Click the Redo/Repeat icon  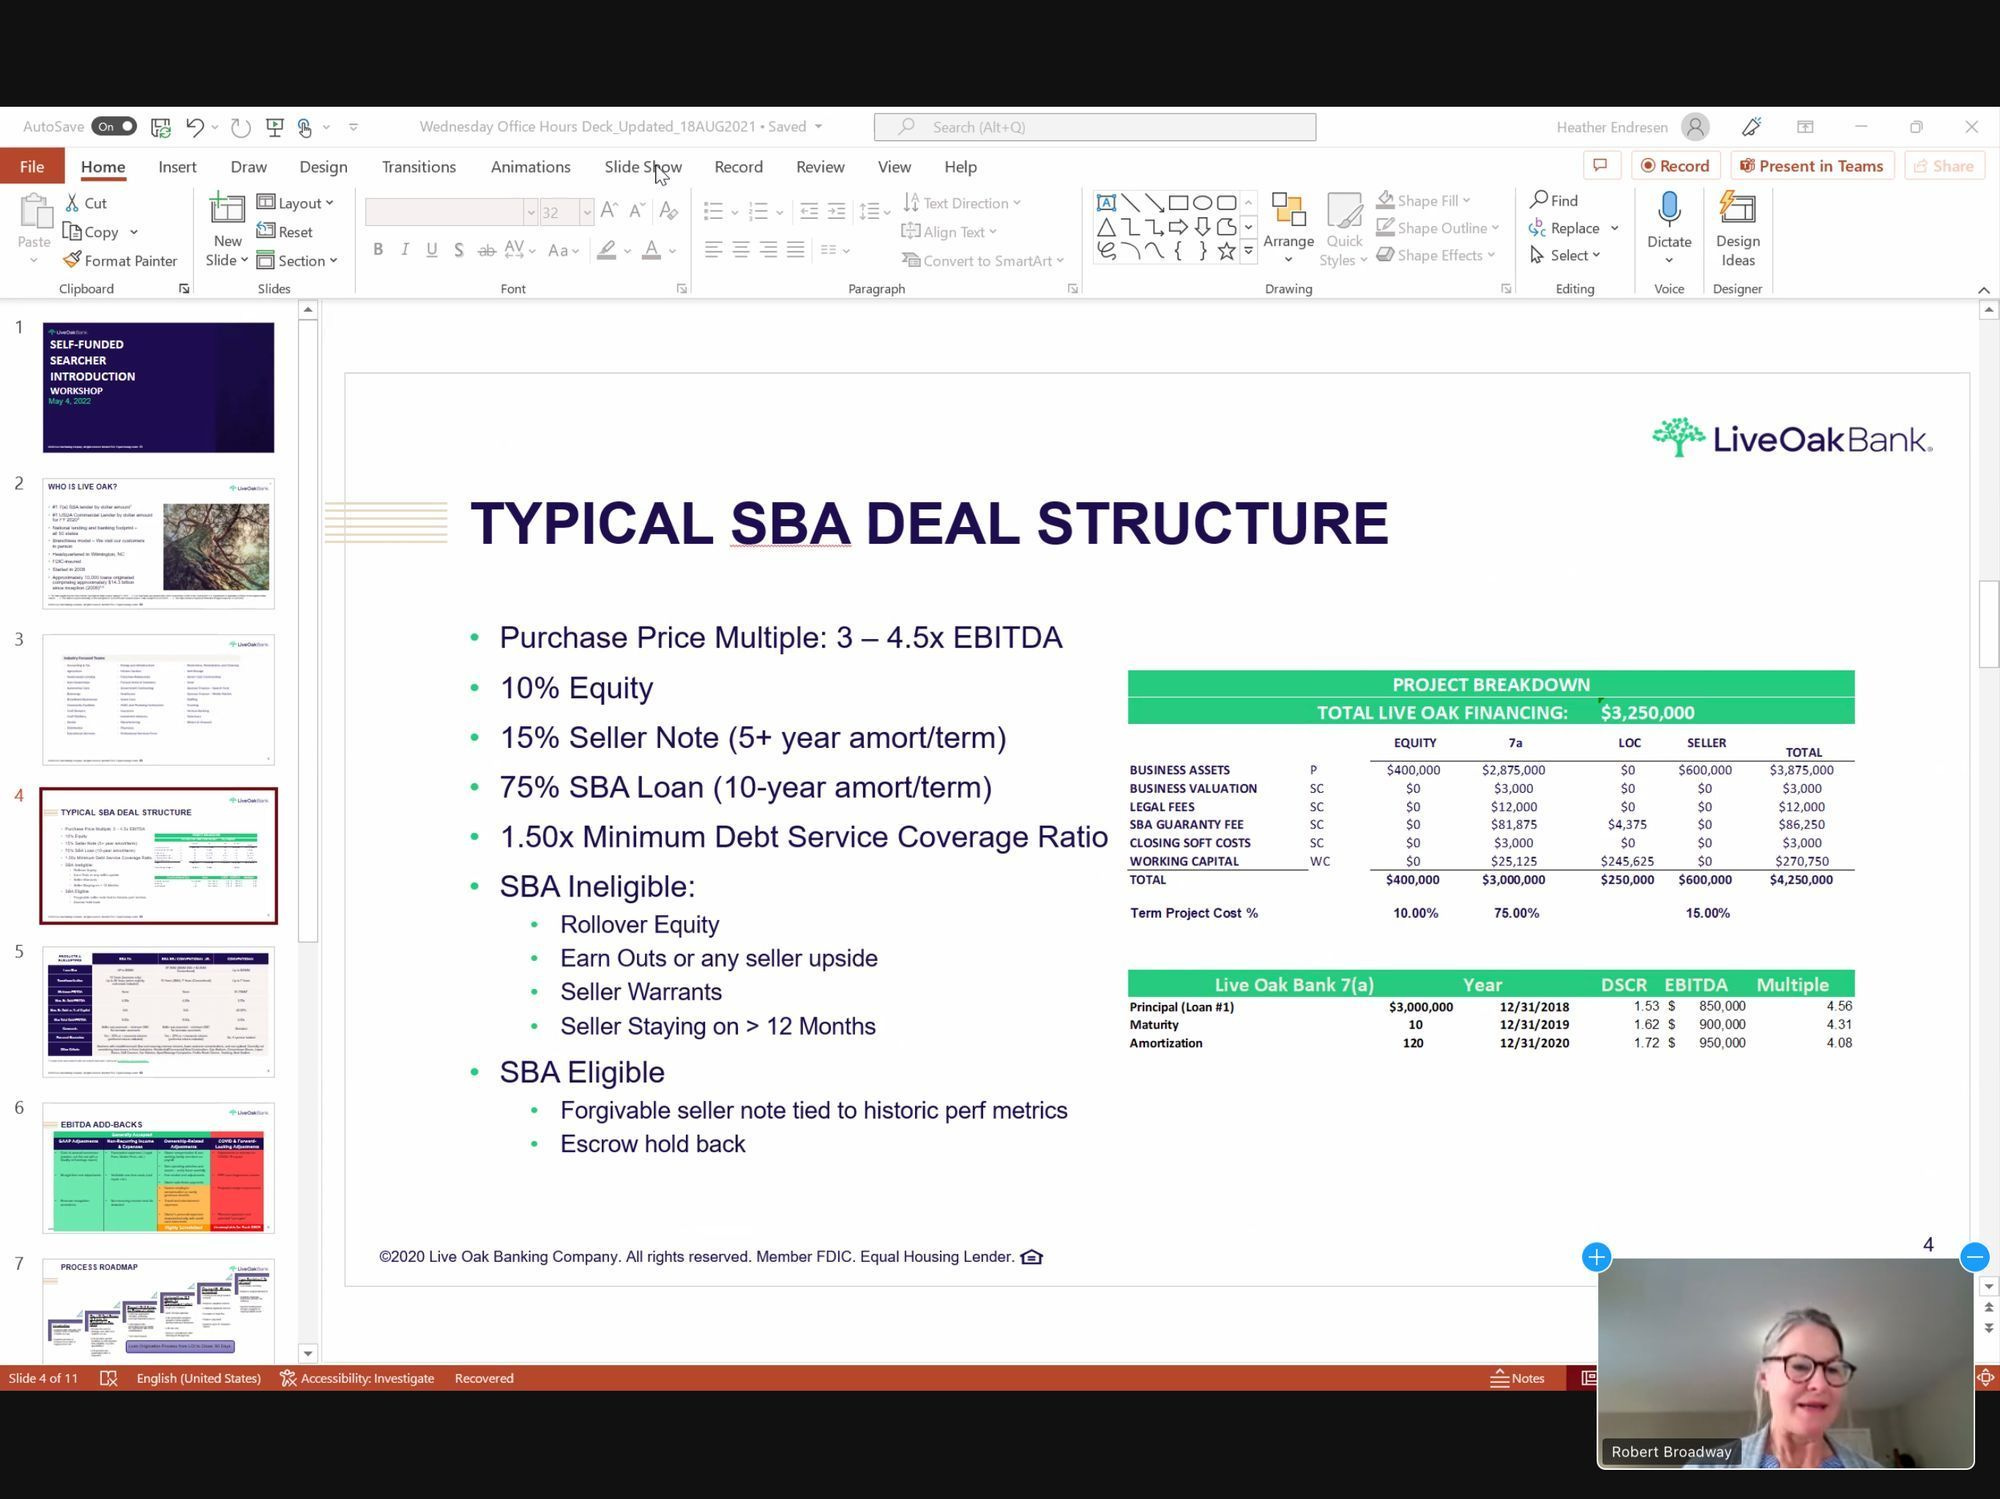point(240,127)
